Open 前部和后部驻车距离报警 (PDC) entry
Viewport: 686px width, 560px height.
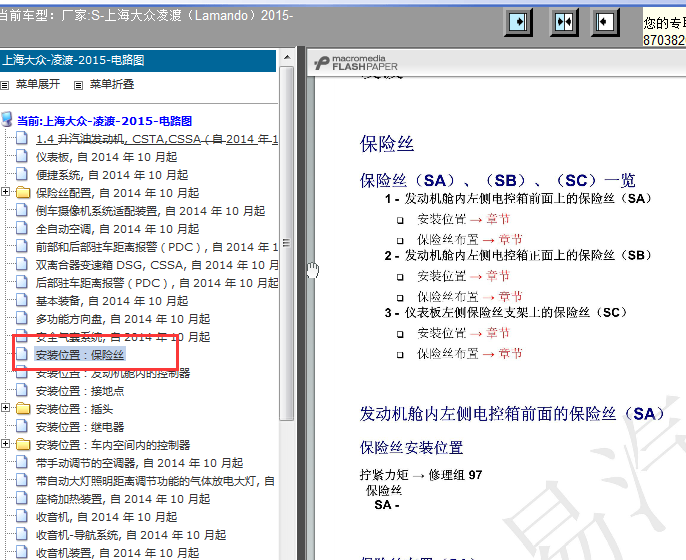(157, 247)
